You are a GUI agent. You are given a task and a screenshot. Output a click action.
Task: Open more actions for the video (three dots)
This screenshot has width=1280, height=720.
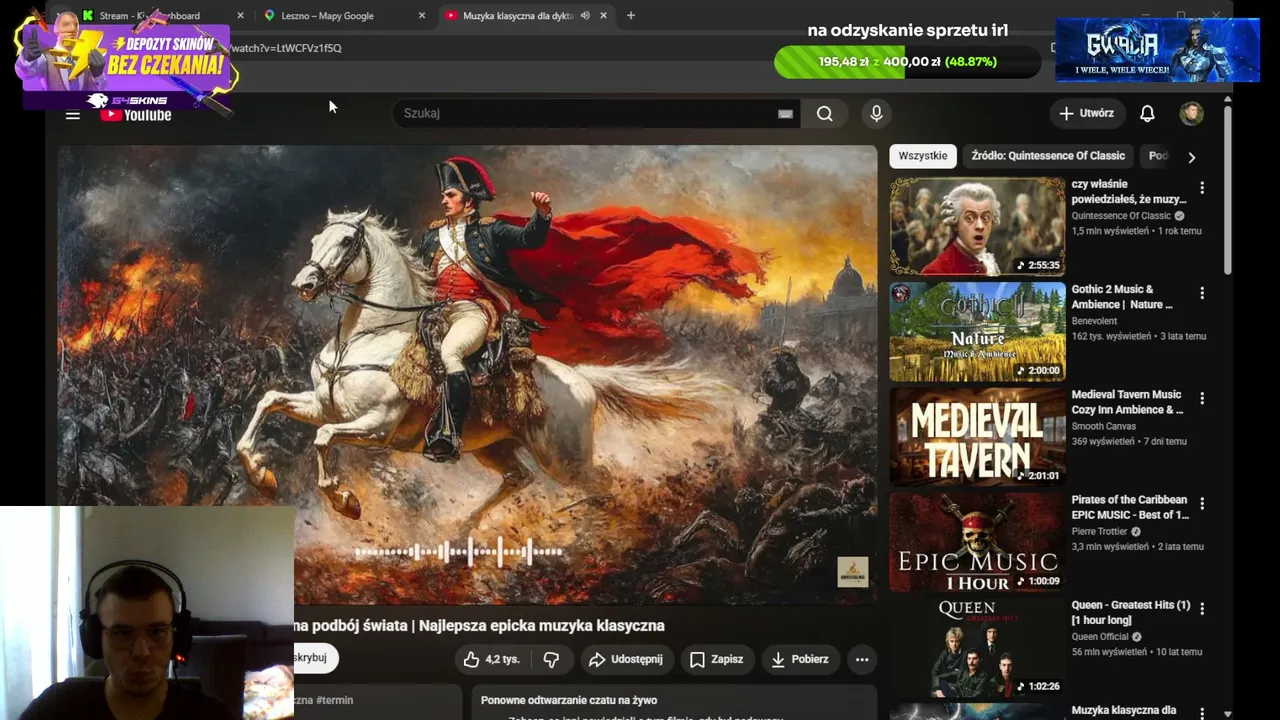tap(862, 659)
